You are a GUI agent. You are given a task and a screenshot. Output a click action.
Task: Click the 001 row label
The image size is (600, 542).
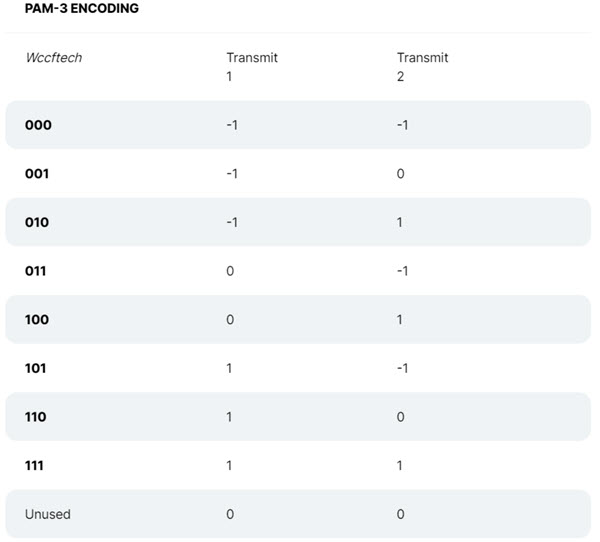[x=37, y=174]
